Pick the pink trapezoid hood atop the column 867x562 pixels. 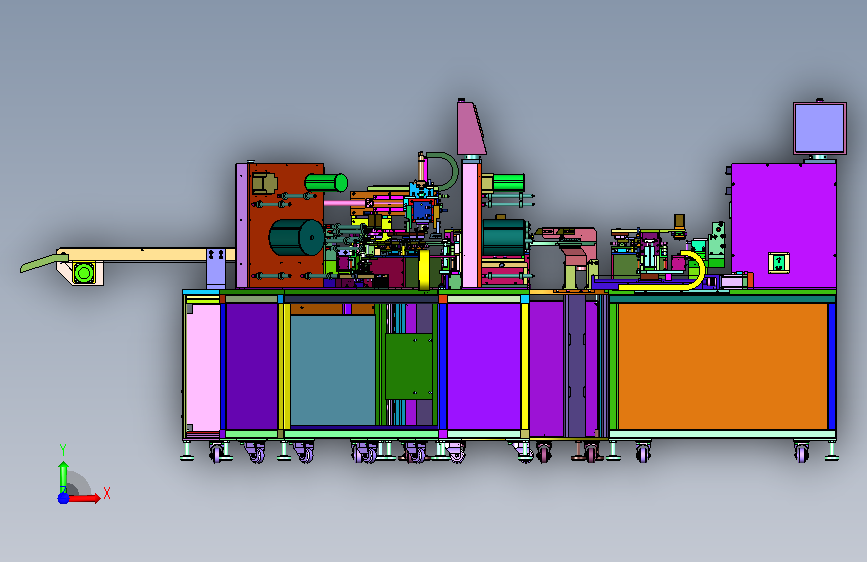point(471,128)
